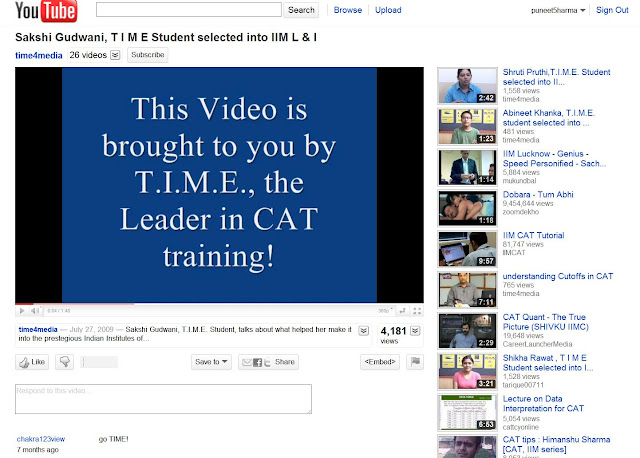
Task: Open the 360p video quality menu
Action: [385, 311]
